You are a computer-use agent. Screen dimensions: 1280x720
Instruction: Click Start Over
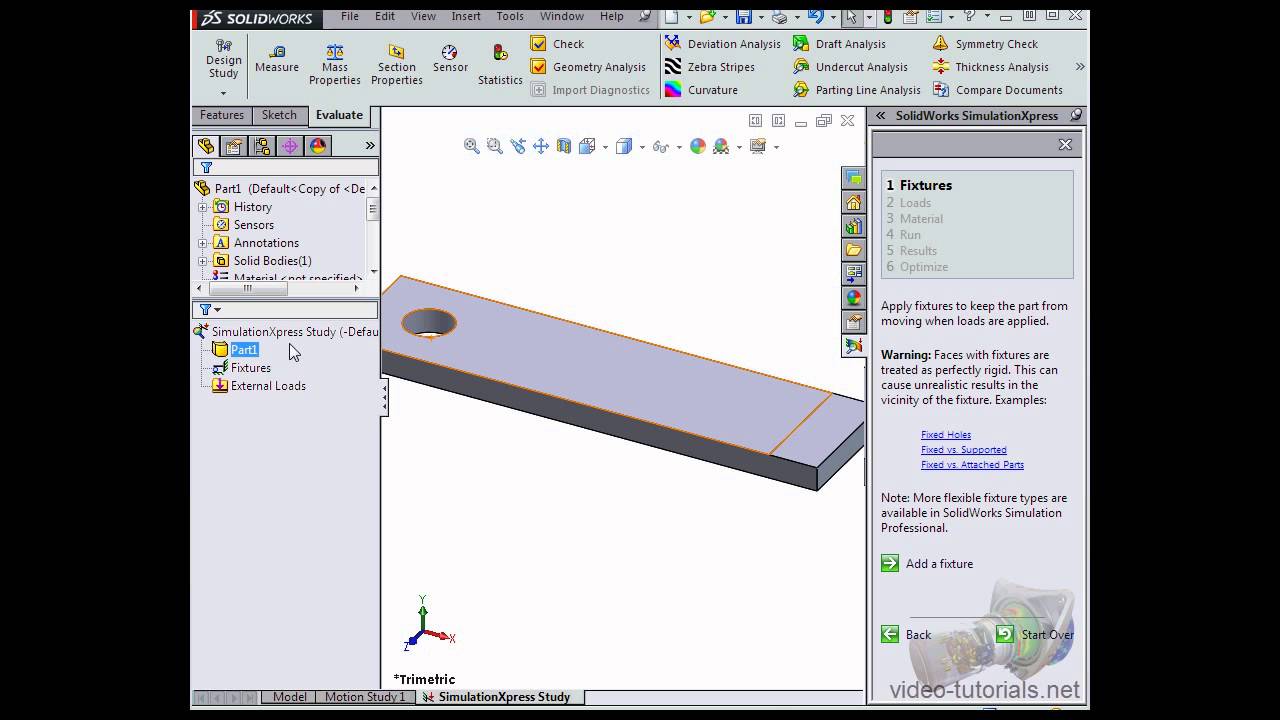coord(1035,635)
